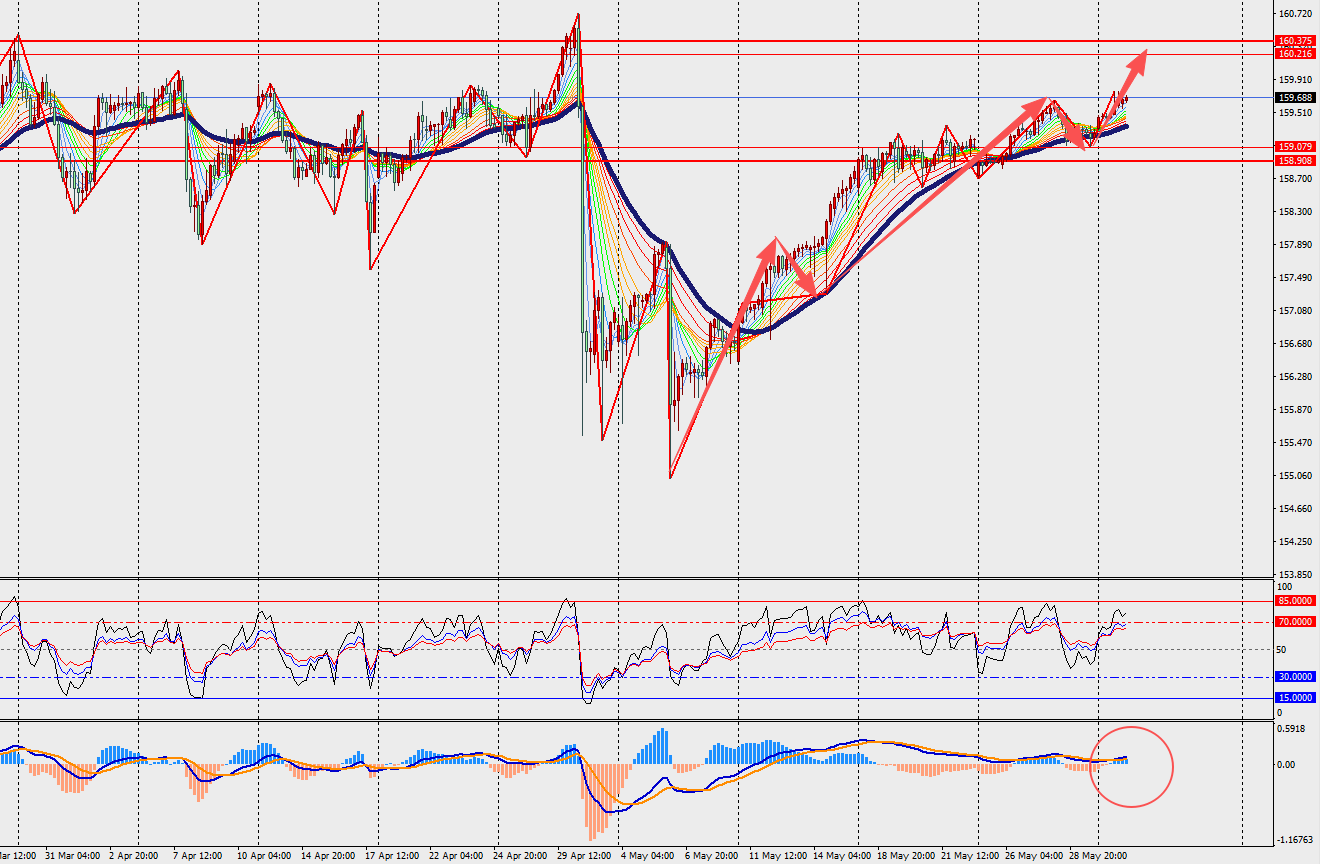Click the time axis label 18 May 20:00
1321x864 pixels.
[905, 857]
